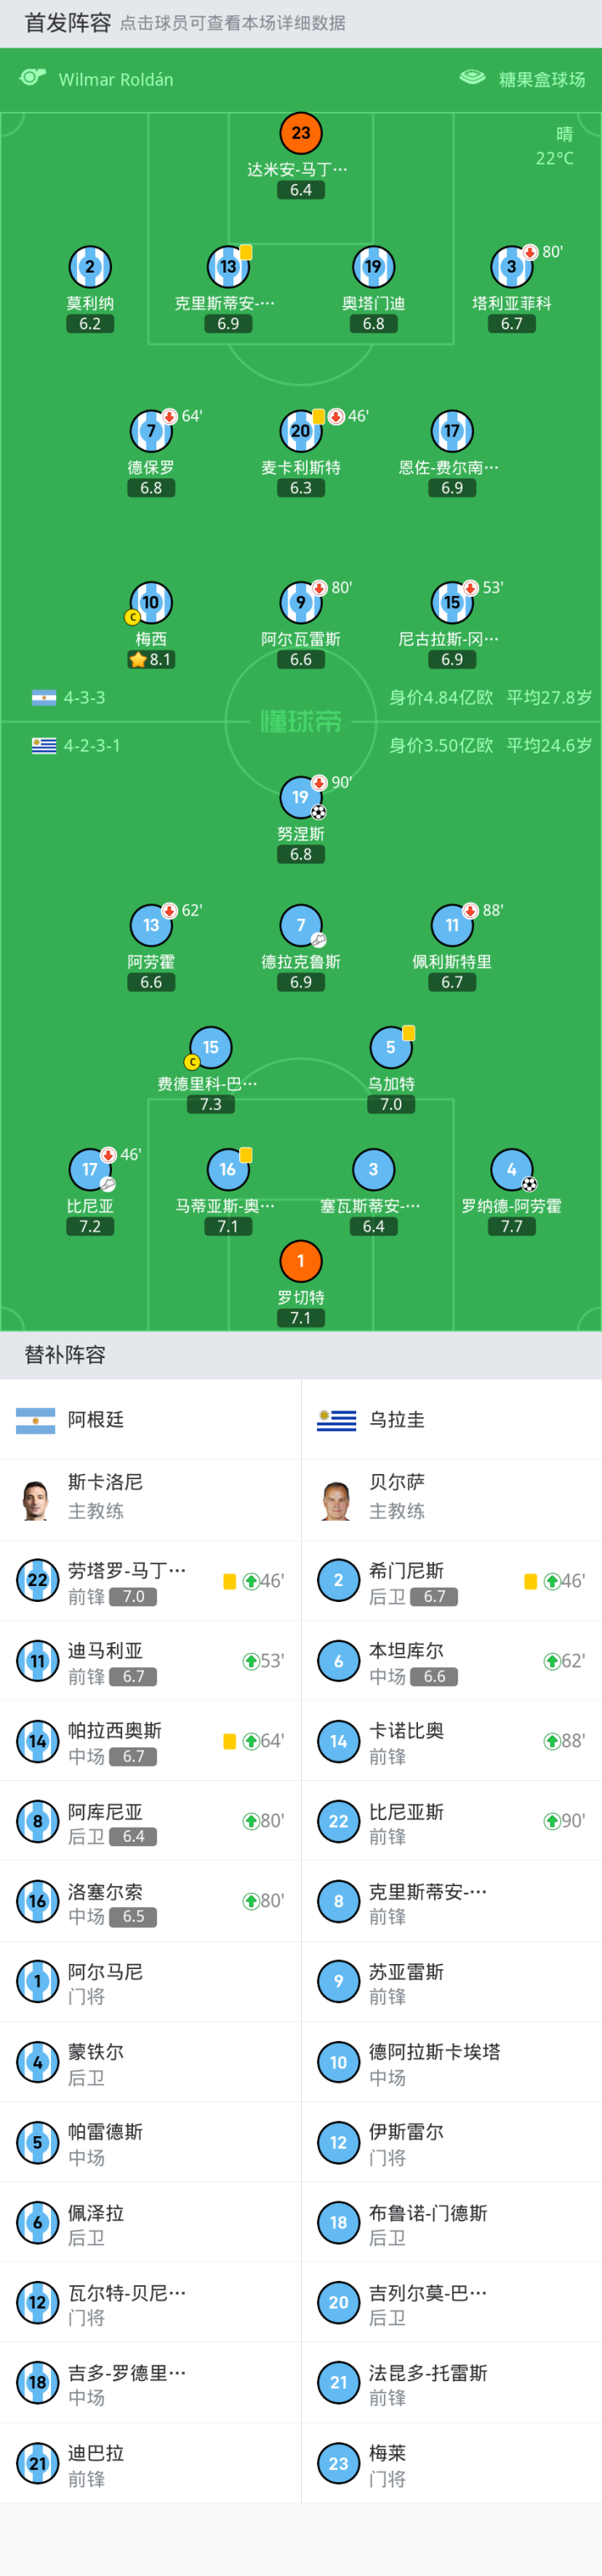Click Messi's number 10 jersey icon
602x2576 pixels.
151,602
